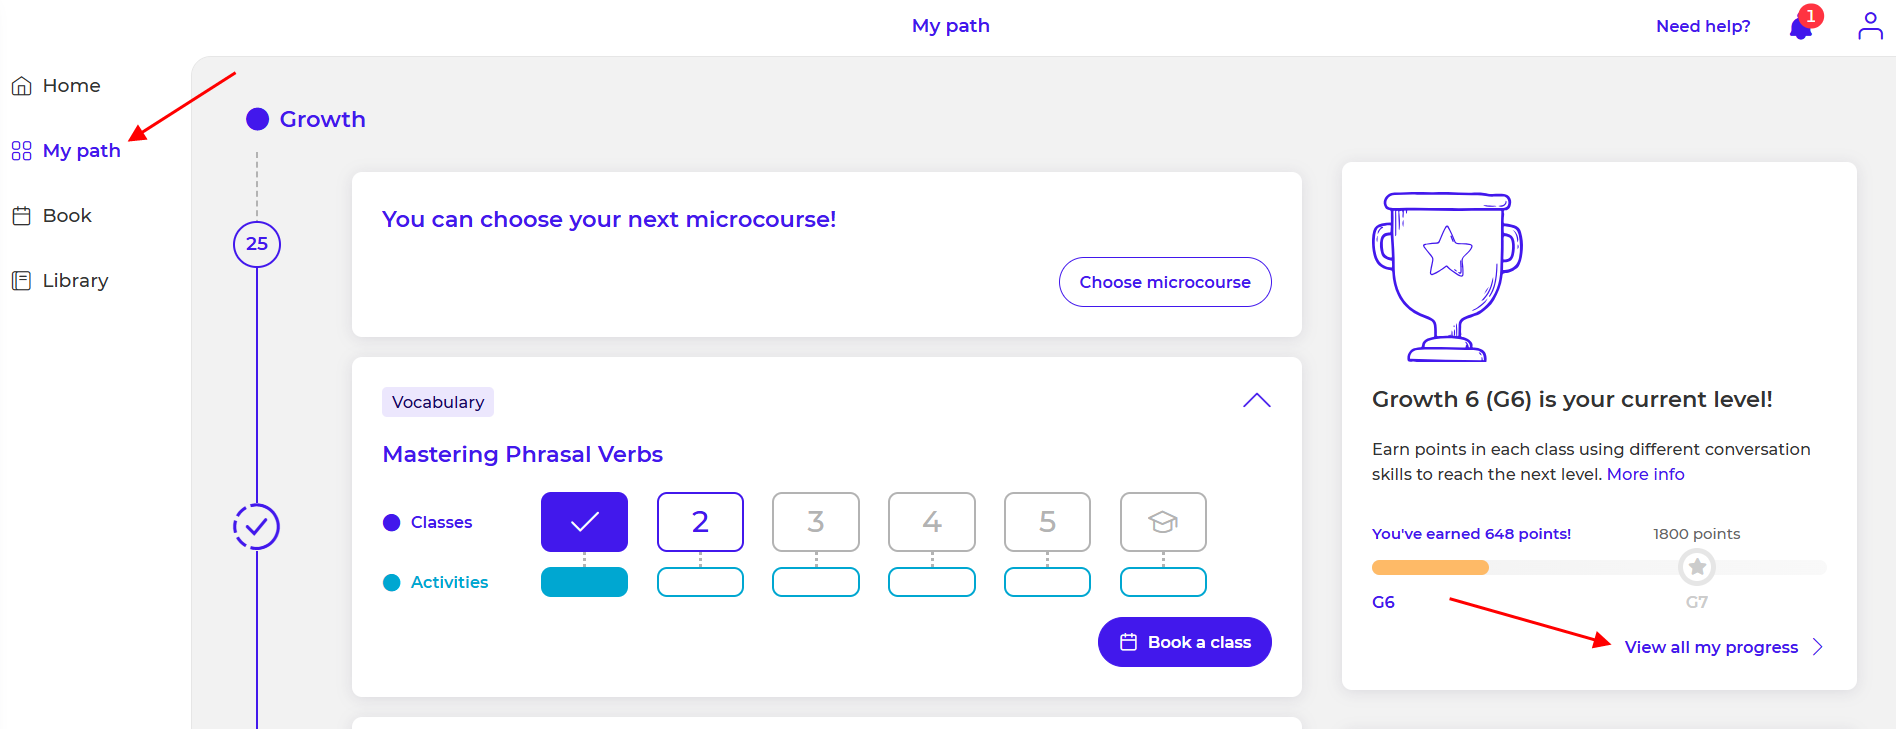Viewport: 1896px width, 729px height.
Task: Click the orange points progress bar
Action: 1430,568
